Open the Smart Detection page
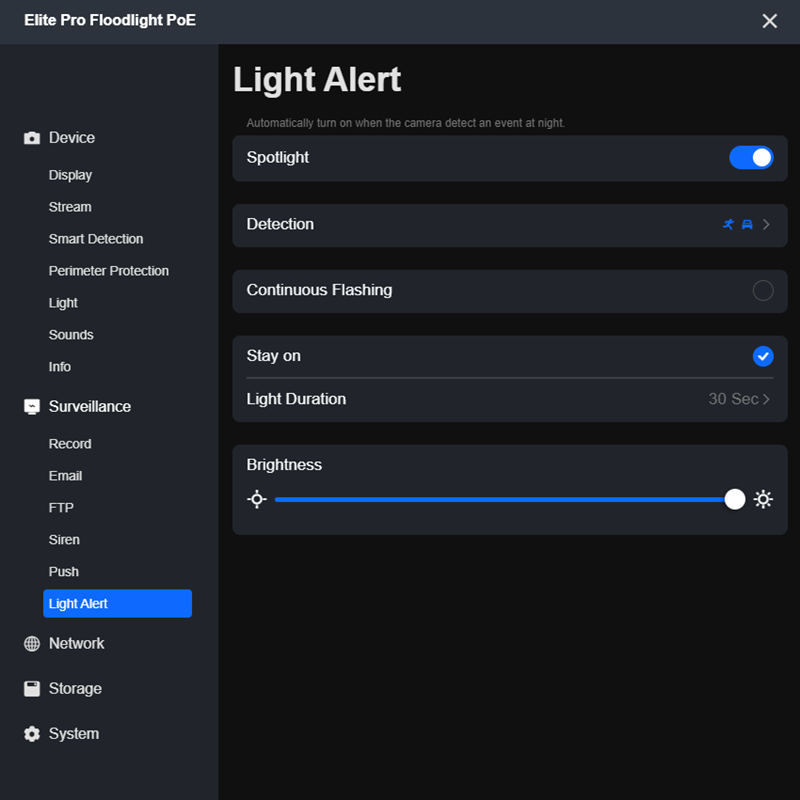Viewport: 800px width, 800px height. point(95,238)
